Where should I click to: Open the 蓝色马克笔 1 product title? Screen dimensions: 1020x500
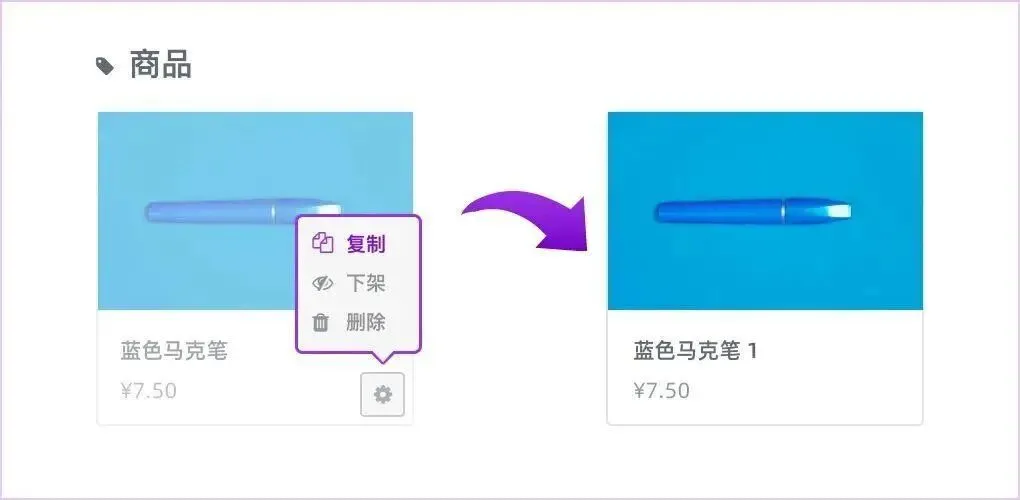(695, 352)
